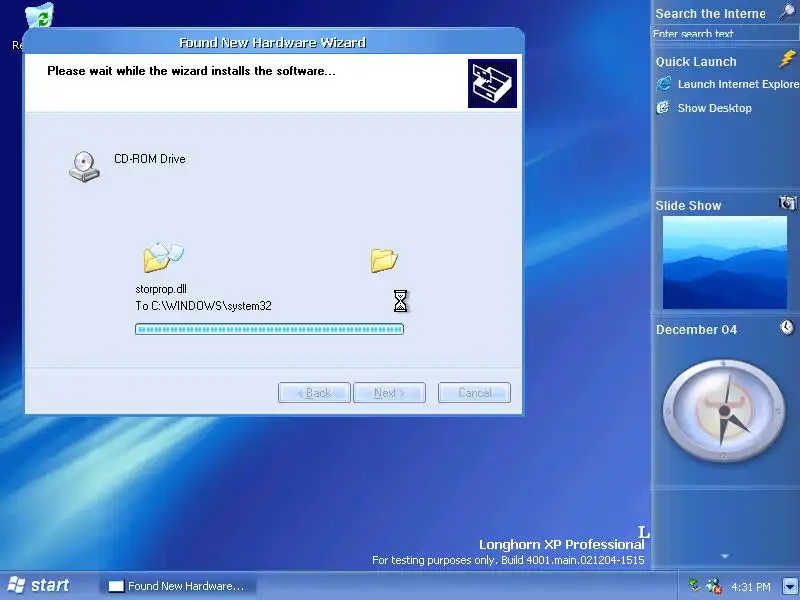Click the safely remove hardware tray icon
The image size is (800, 600).
click(x=694, y=585)
